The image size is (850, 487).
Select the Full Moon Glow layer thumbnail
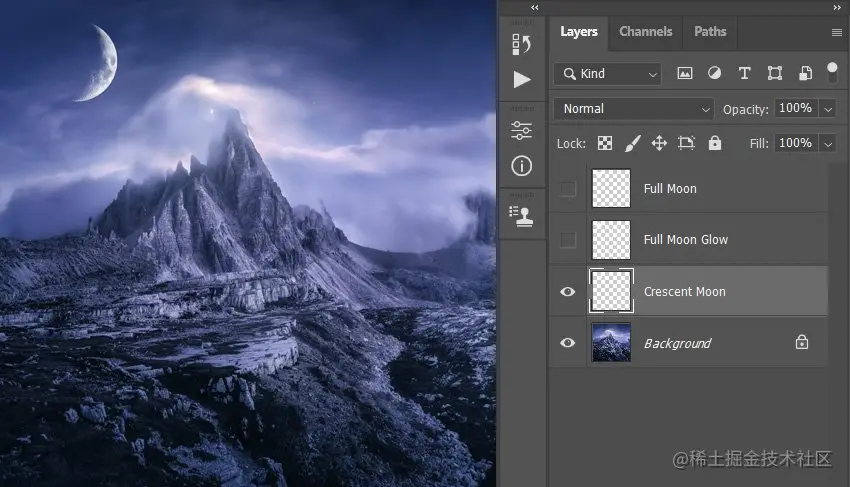(611, 240)
